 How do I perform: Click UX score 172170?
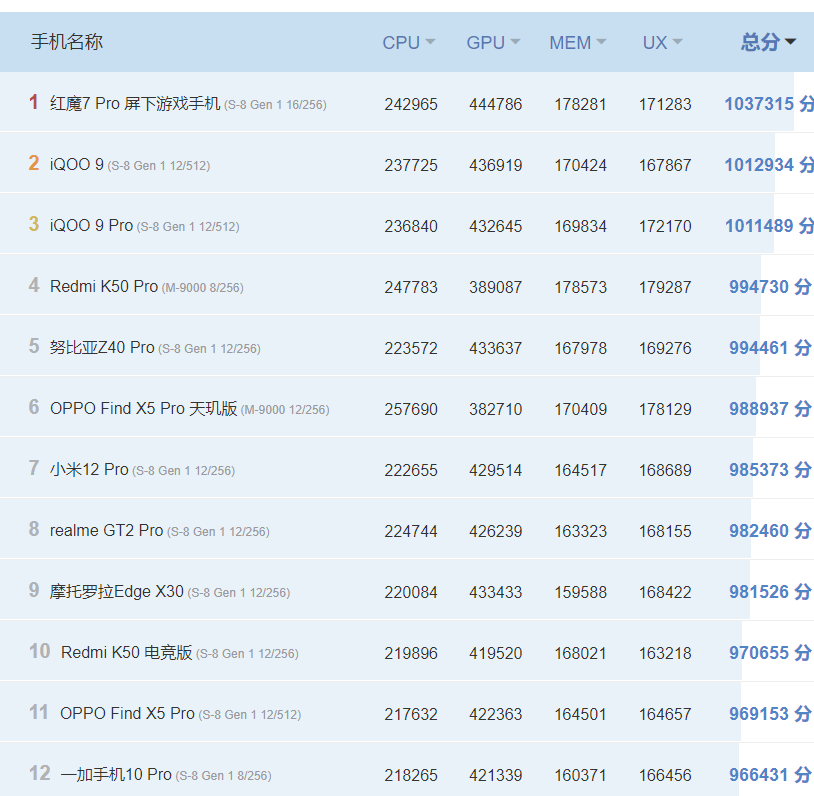665,226
